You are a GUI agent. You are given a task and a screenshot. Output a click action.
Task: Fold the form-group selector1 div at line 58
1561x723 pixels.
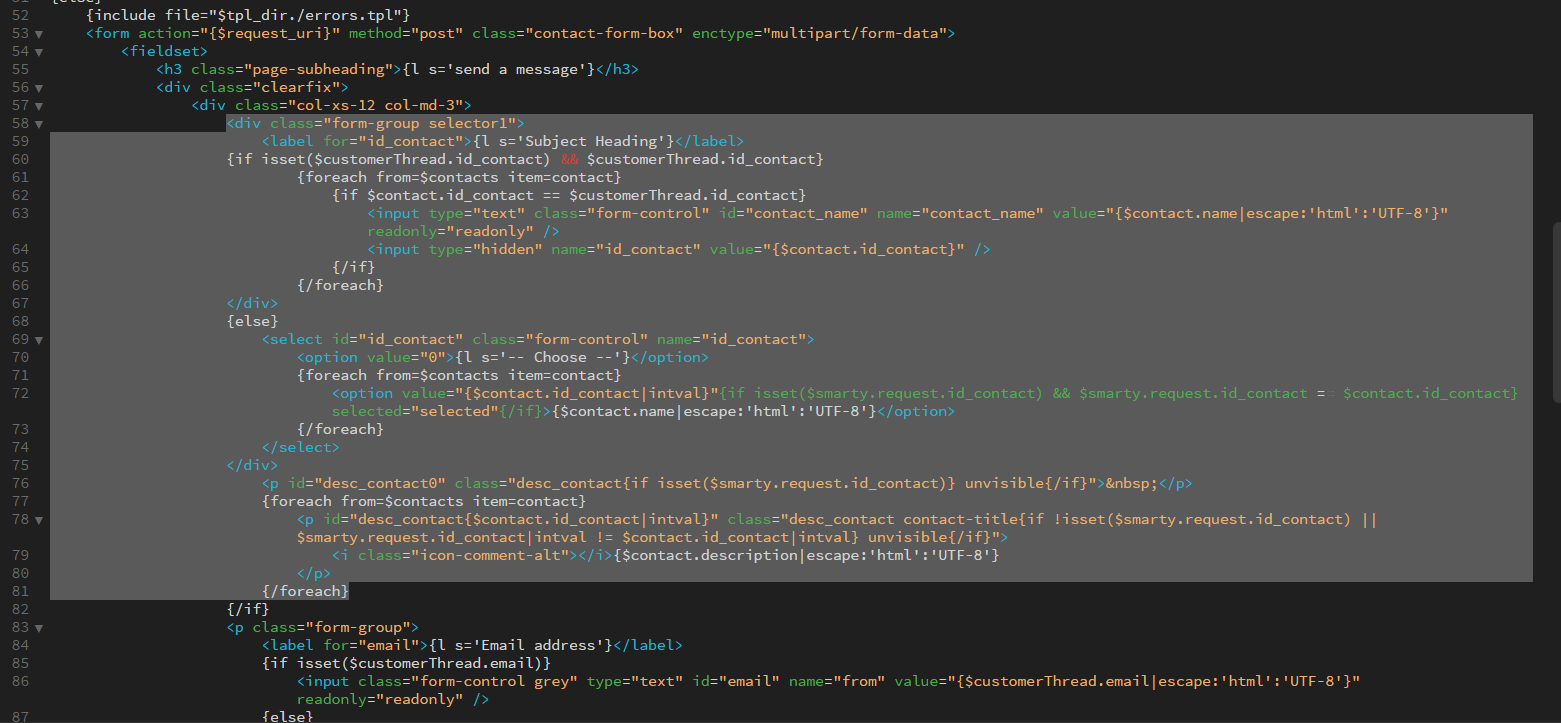point(39,124)
